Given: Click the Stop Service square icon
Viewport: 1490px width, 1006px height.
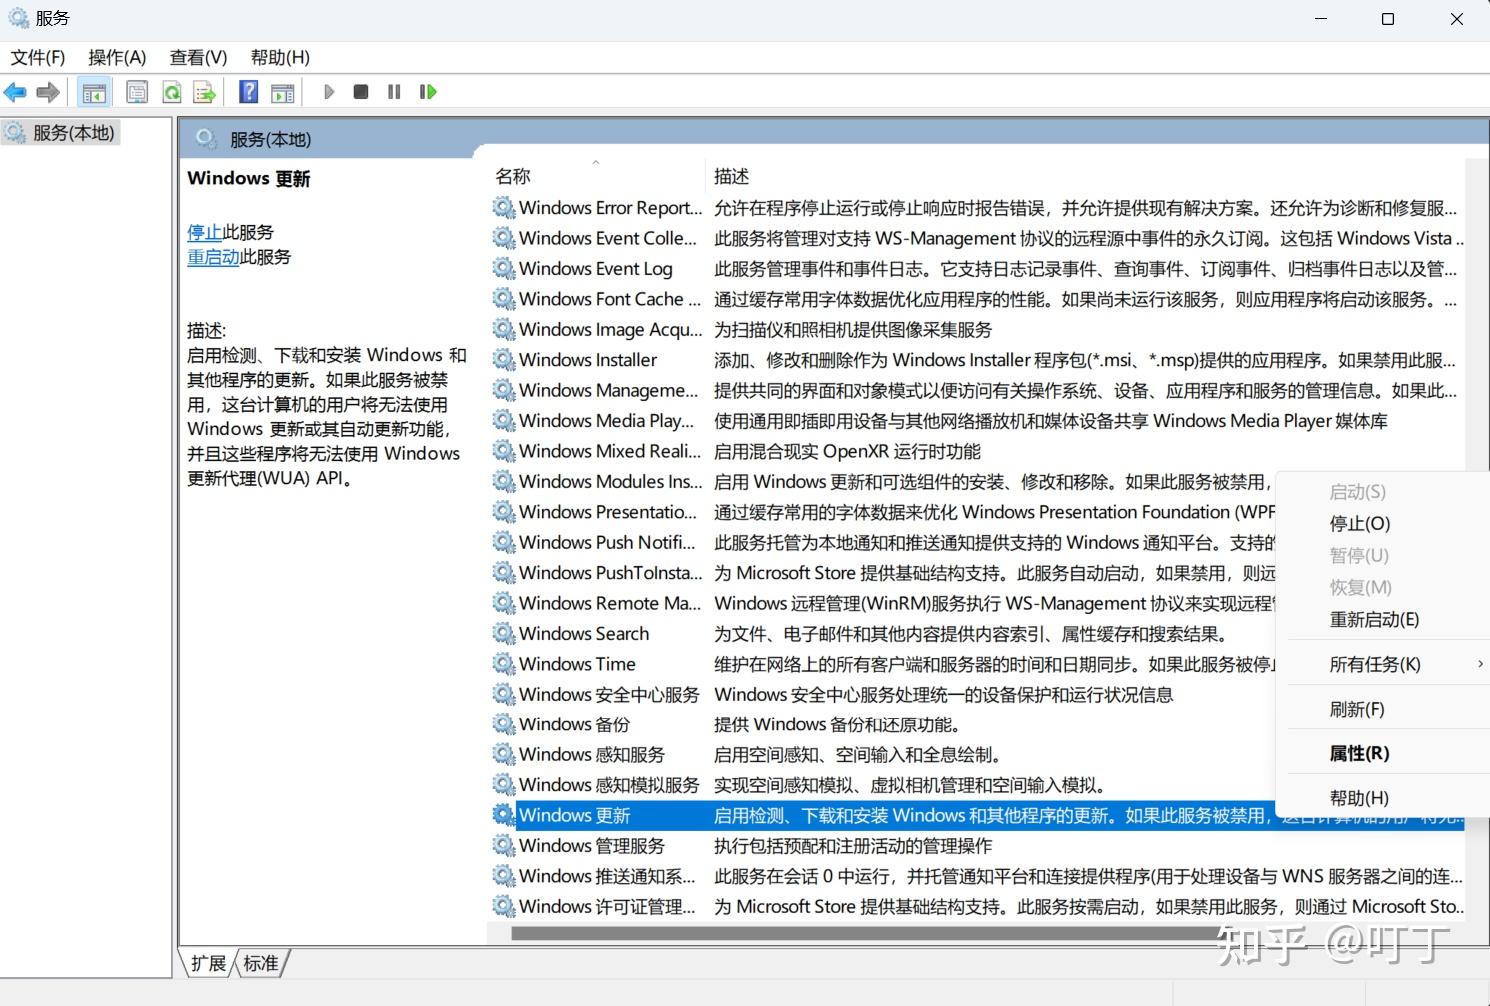Looking at the screenshot, I should click(361, 92).
